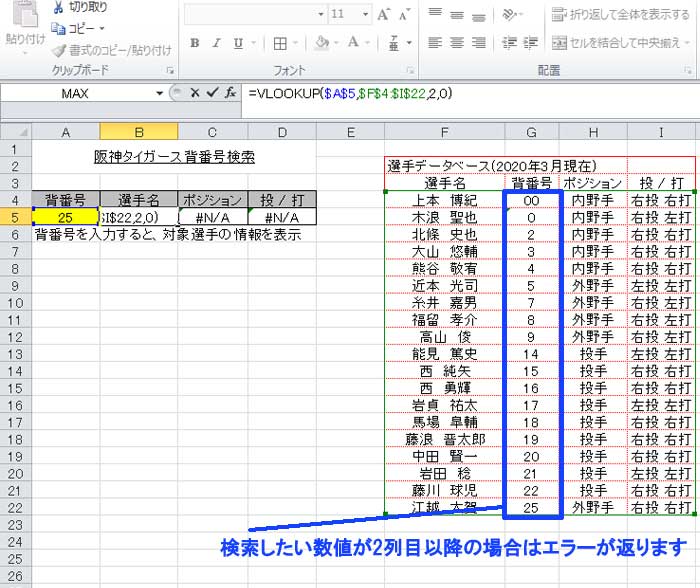Click the Select All corner button

(x=16, y=132)
